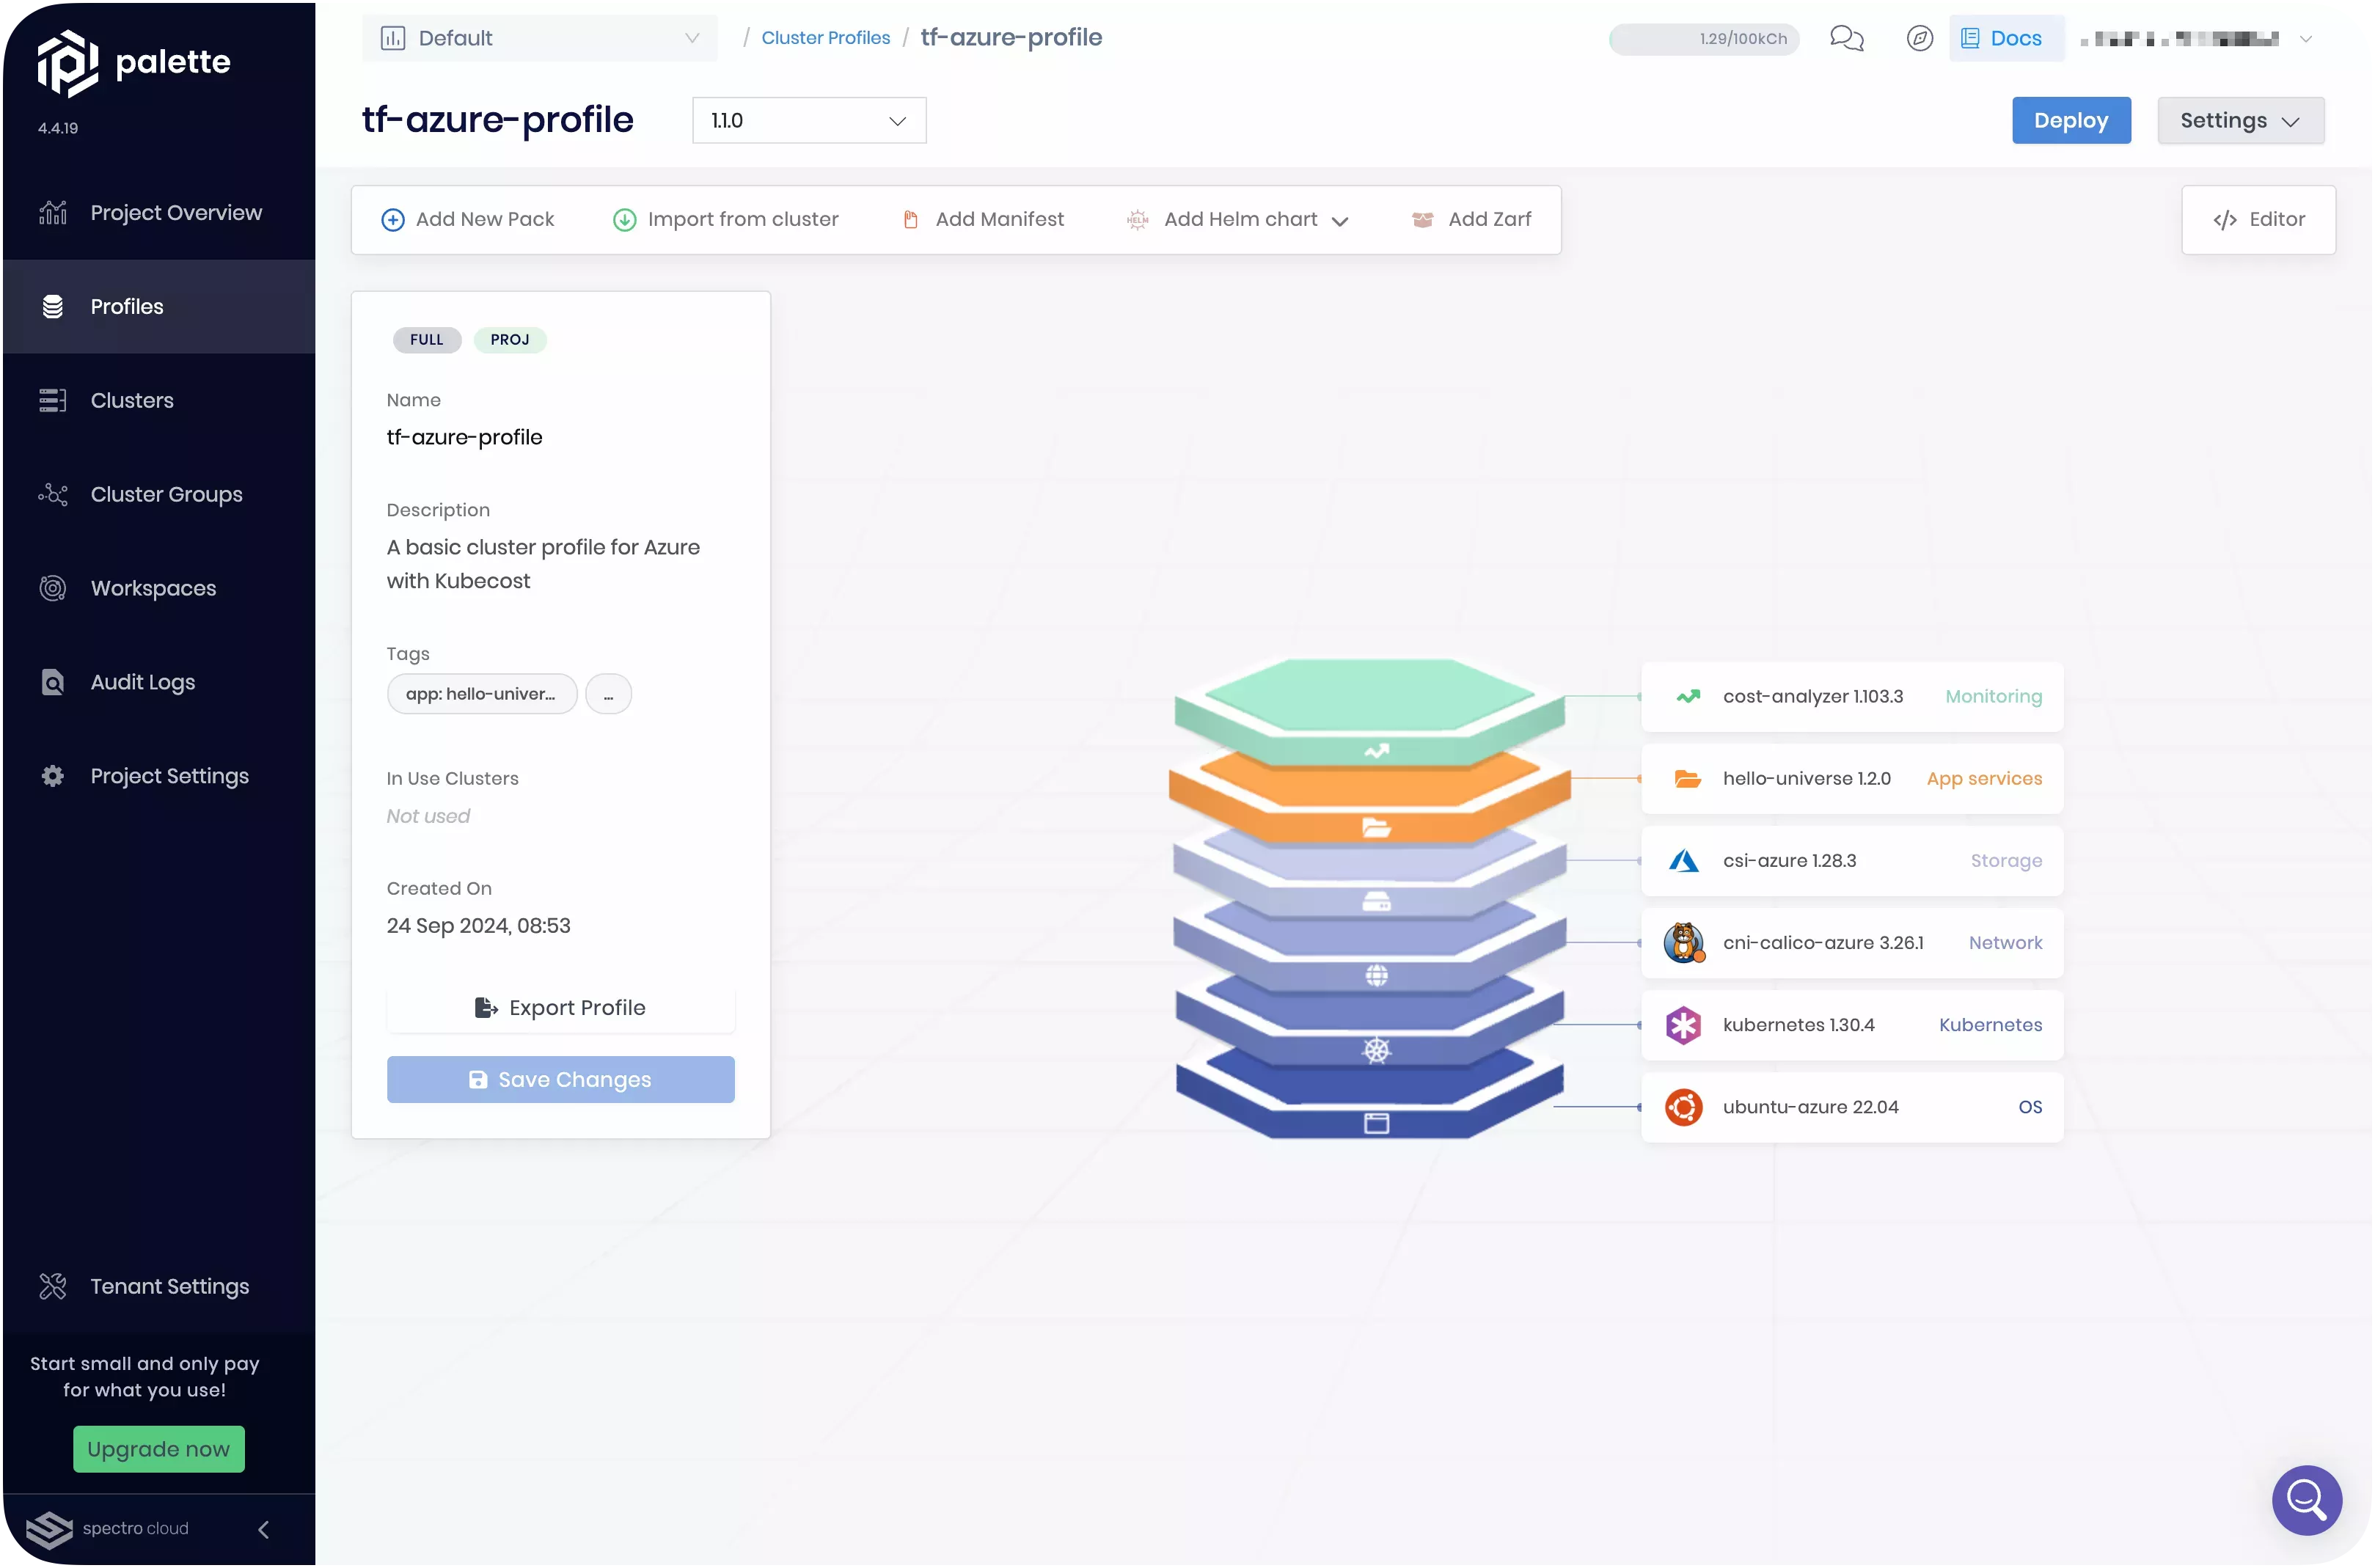Screen dimensions: 2375x1568
Task: Switch to the FULL profile tab
Action: (x=426, y=340)
